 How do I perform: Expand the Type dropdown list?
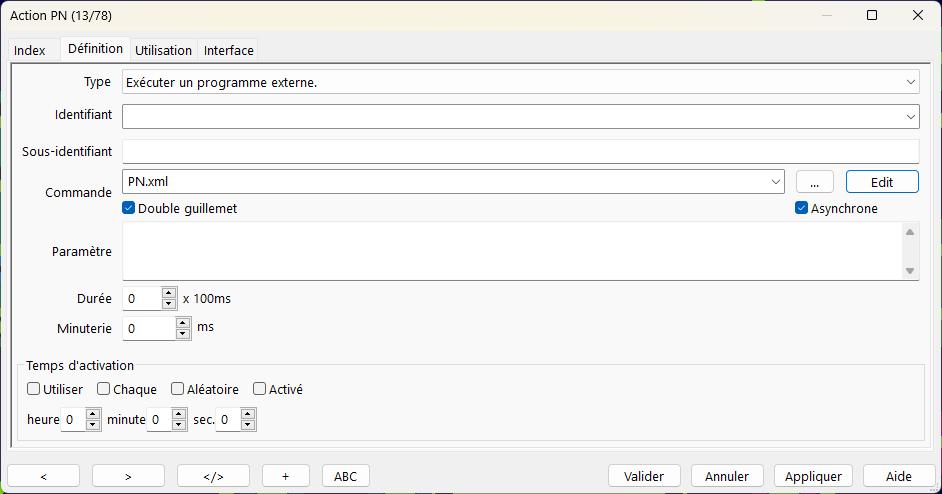(x=911, y=82)
